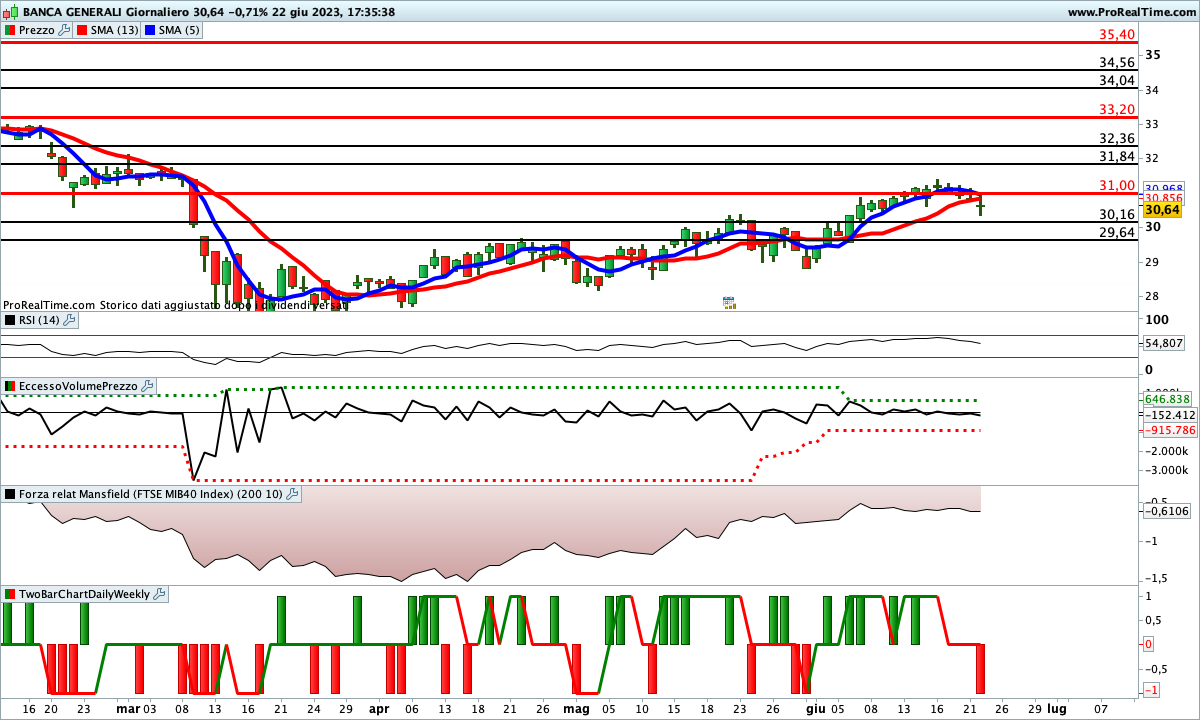Click the RSI value tag 54,807
The image size is (1200, 720).
pos(1162,343)
